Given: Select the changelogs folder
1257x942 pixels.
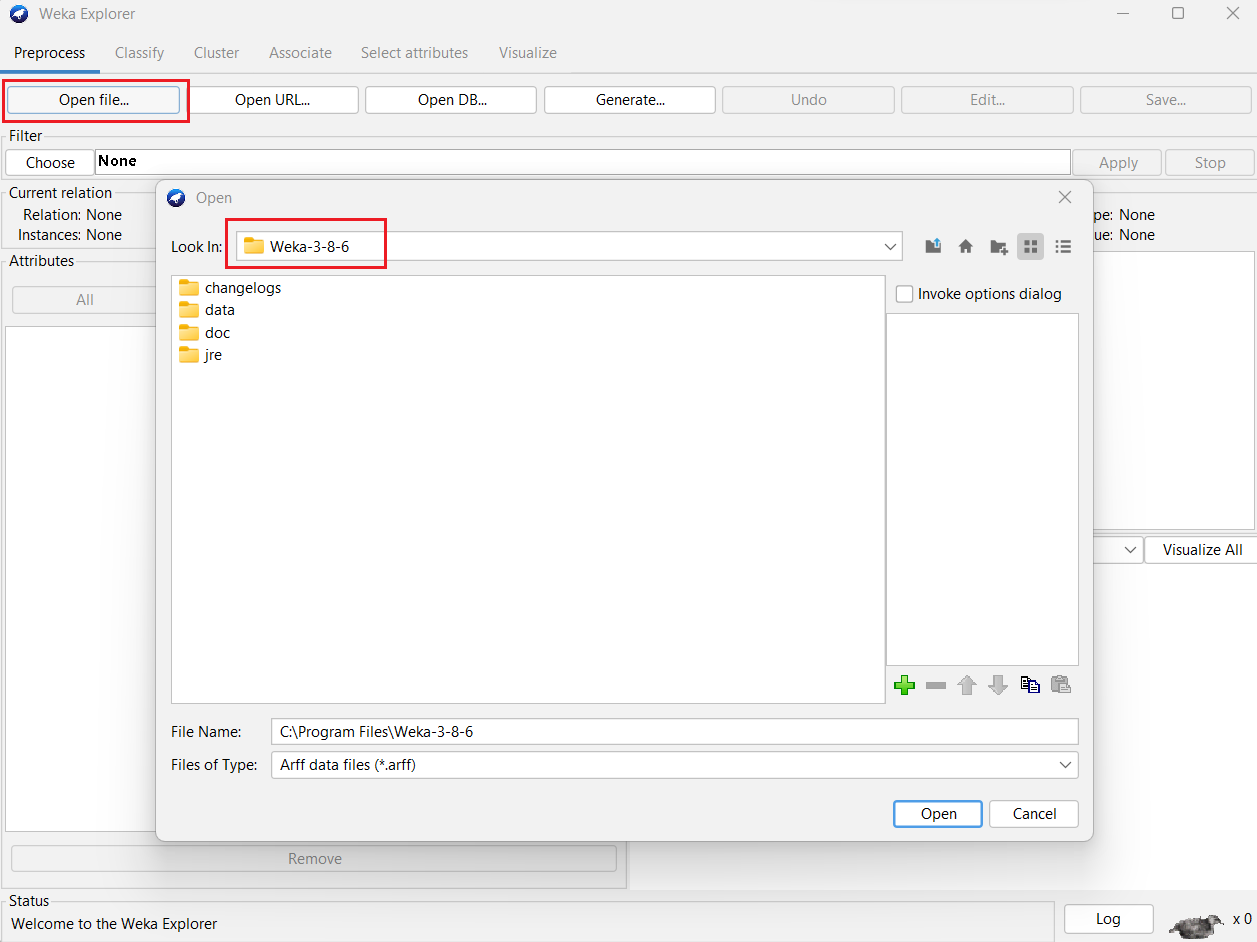Looking at the screenshot, I should 230,288.
